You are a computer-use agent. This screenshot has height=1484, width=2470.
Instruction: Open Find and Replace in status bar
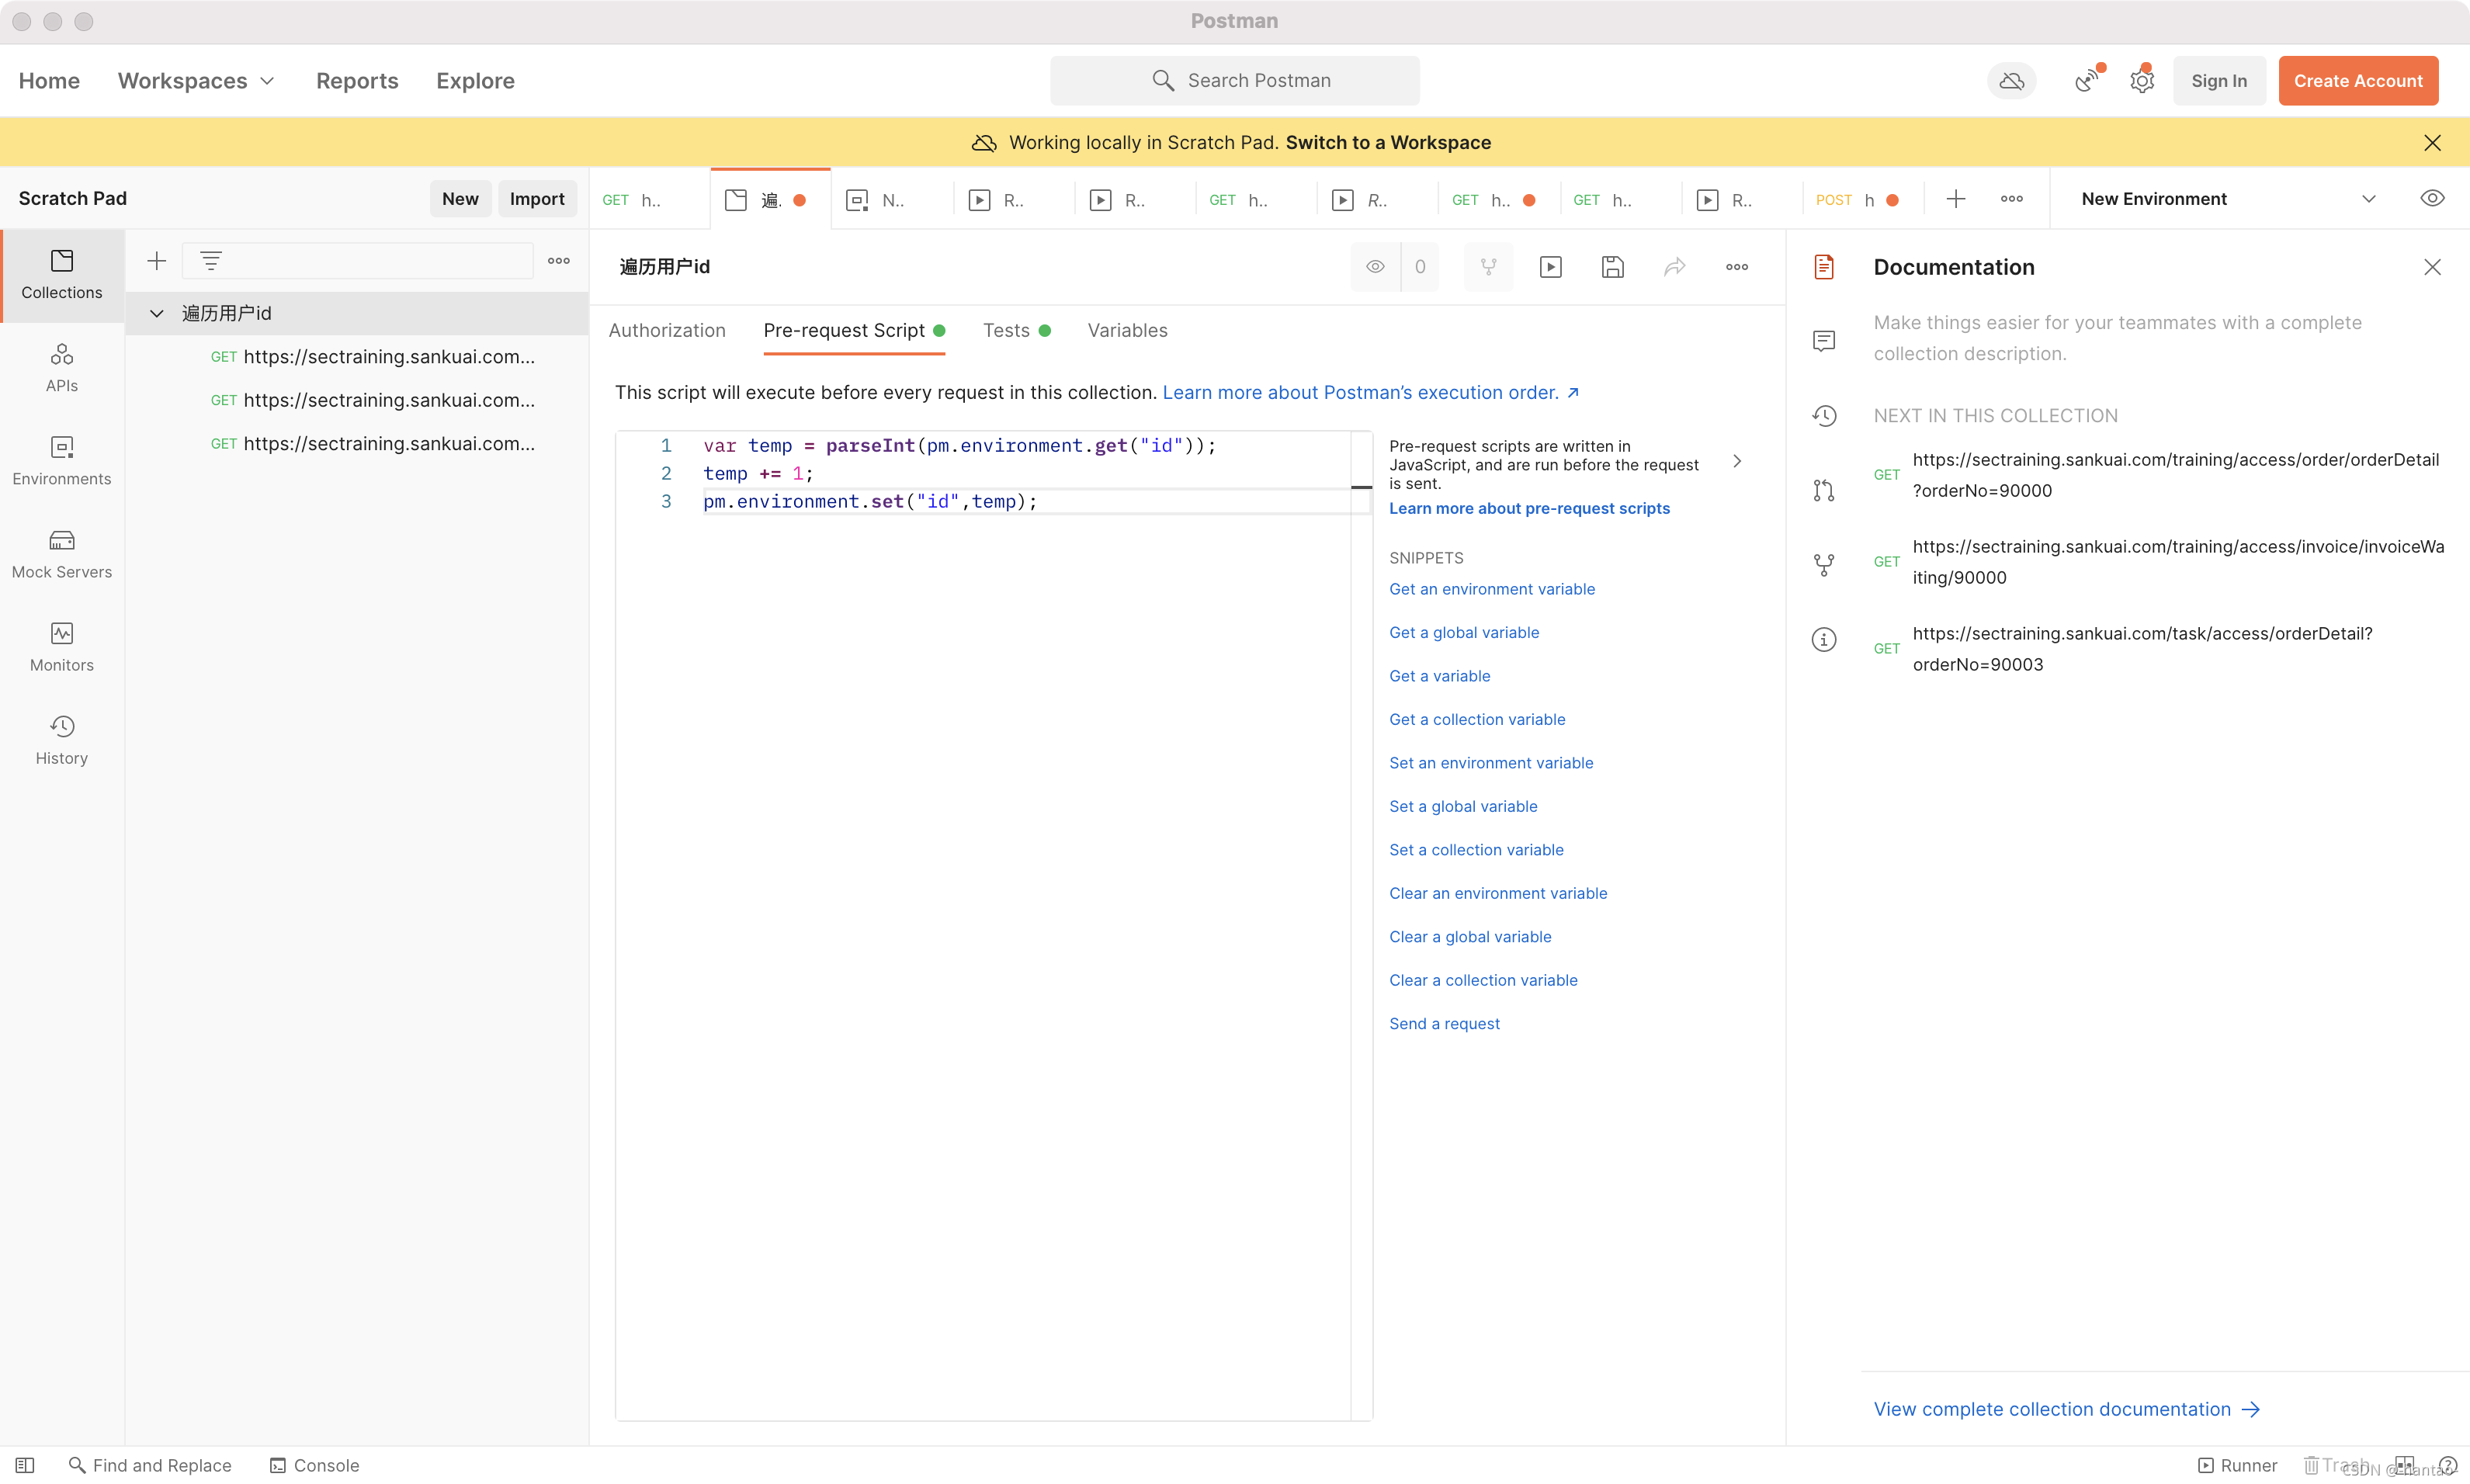pos(150,1465)
